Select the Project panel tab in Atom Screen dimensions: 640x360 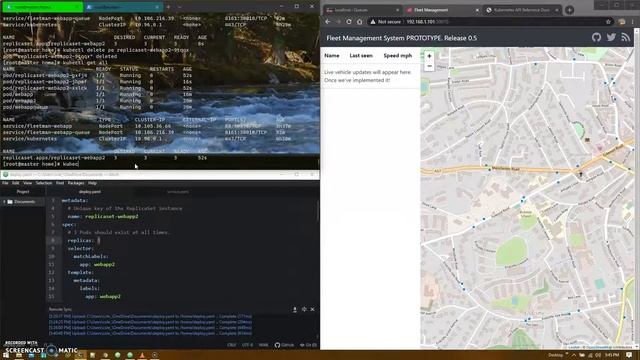point(23,191)
